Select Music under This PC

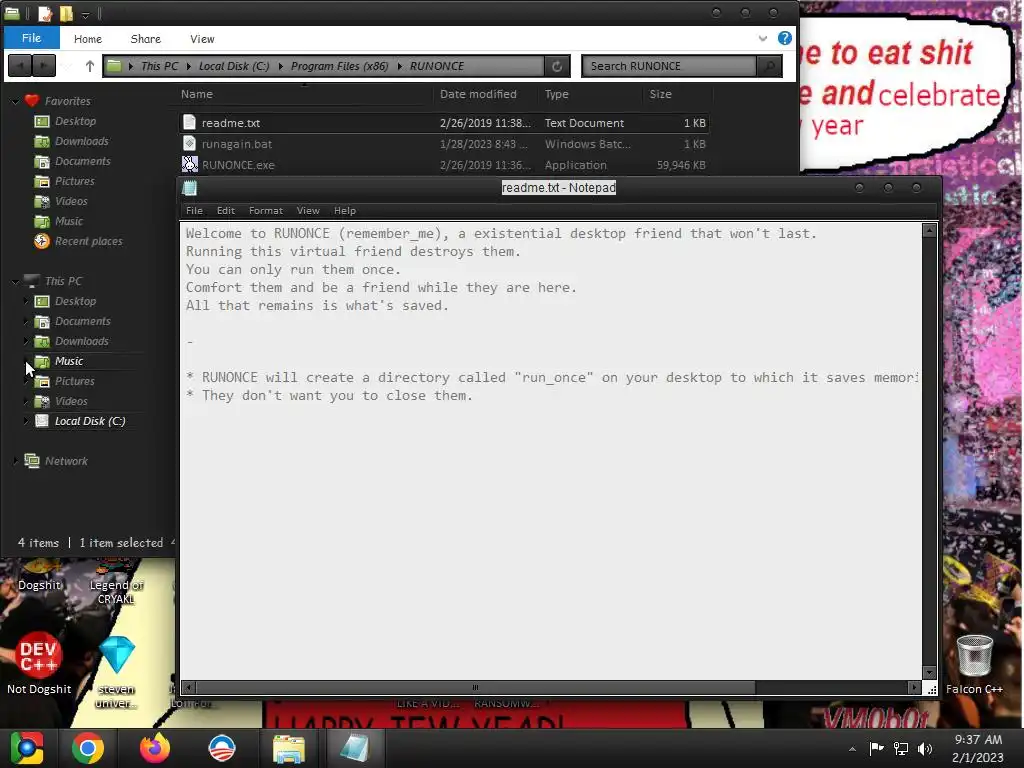tap(69, 361)
